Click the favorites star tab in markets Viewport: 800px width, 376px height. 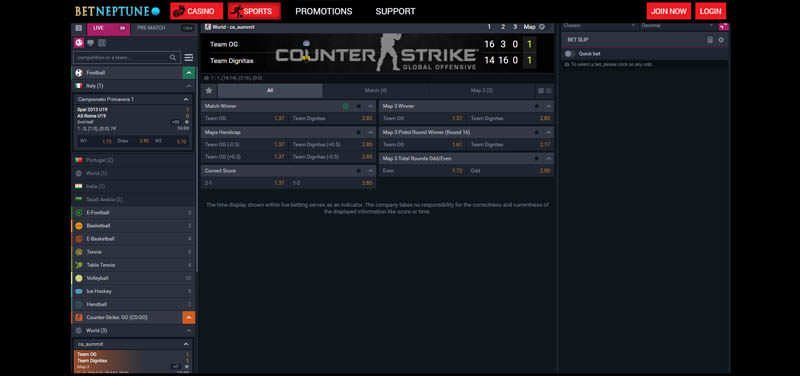click(x=209, y=91)
